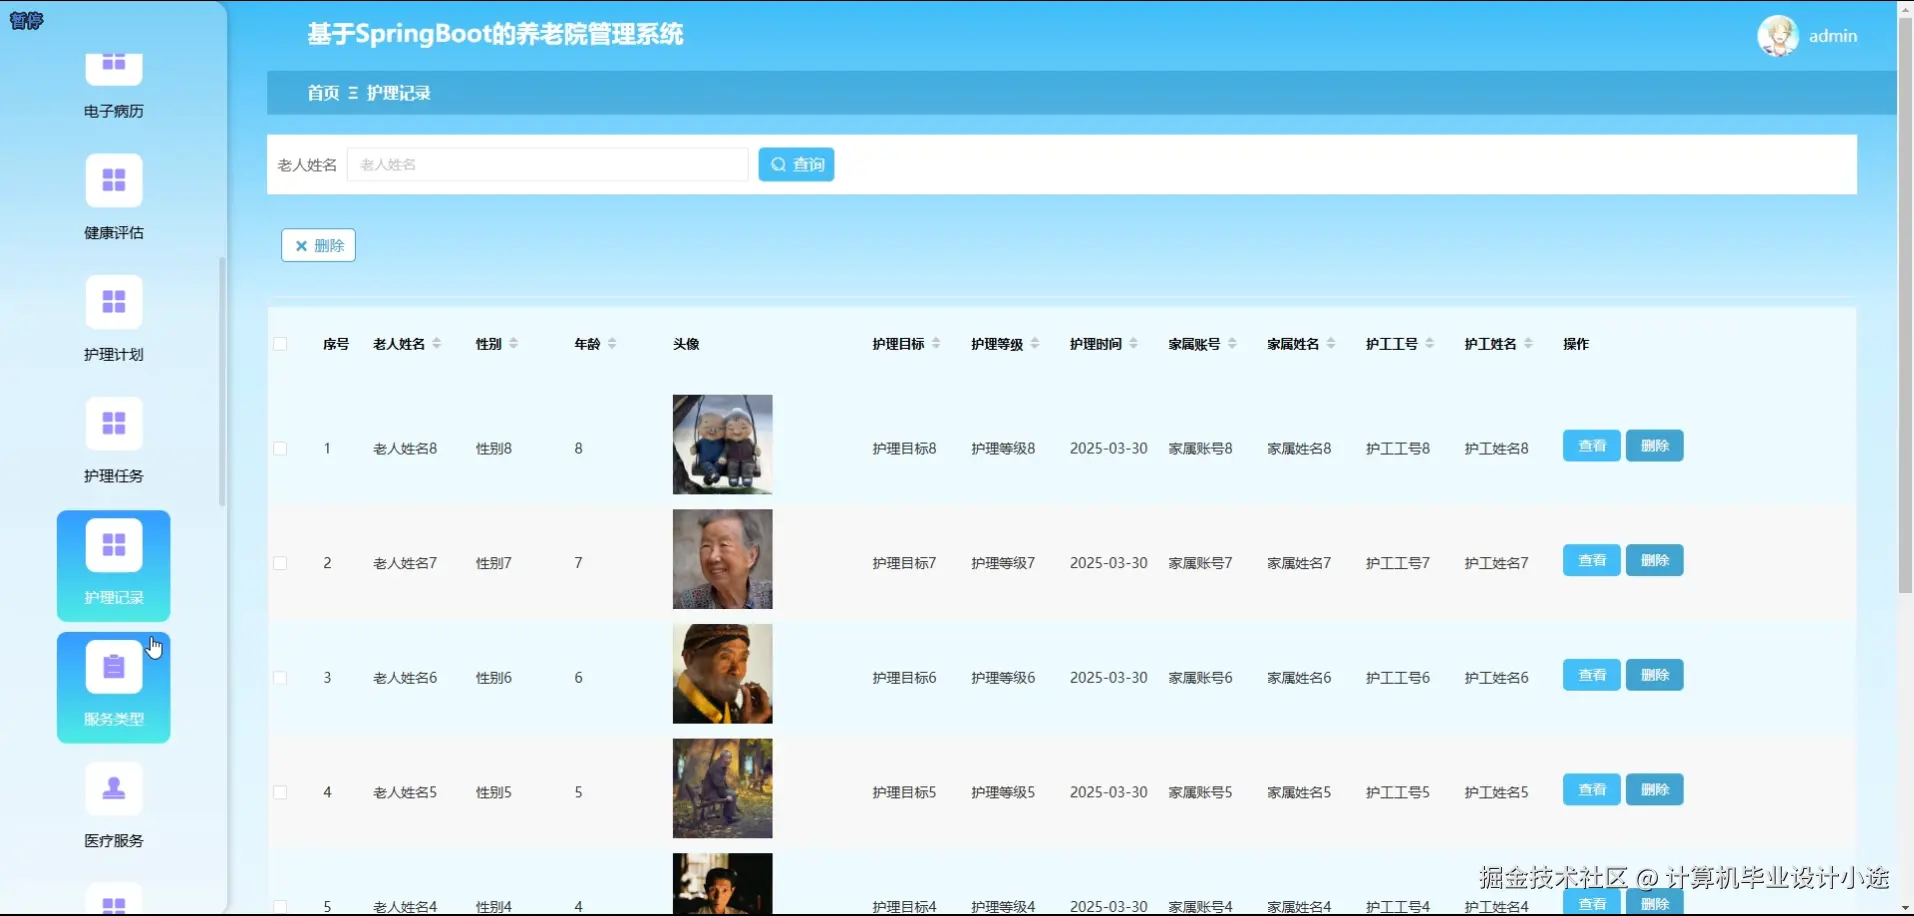Check the row checkbox for 老人姓名7

[x=280, y=563]
